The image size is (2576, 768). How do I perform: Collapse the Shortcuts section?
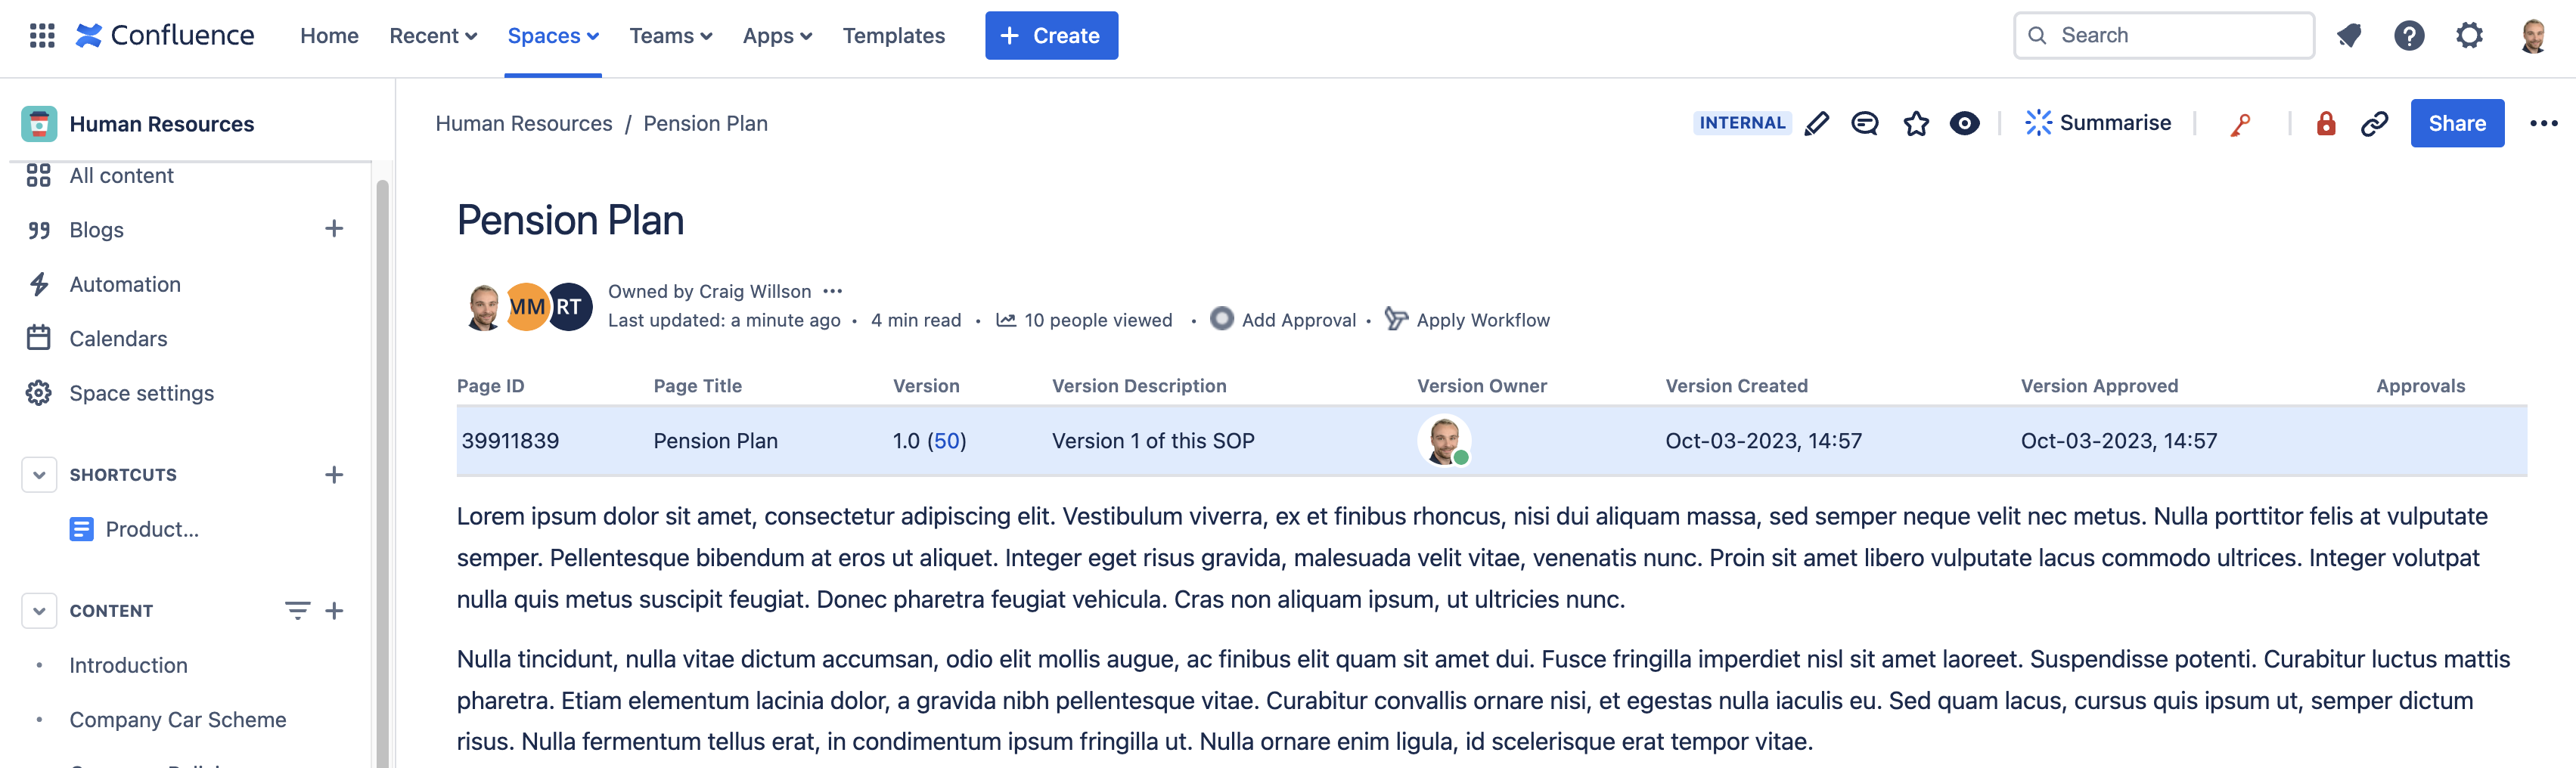[39, 474]
